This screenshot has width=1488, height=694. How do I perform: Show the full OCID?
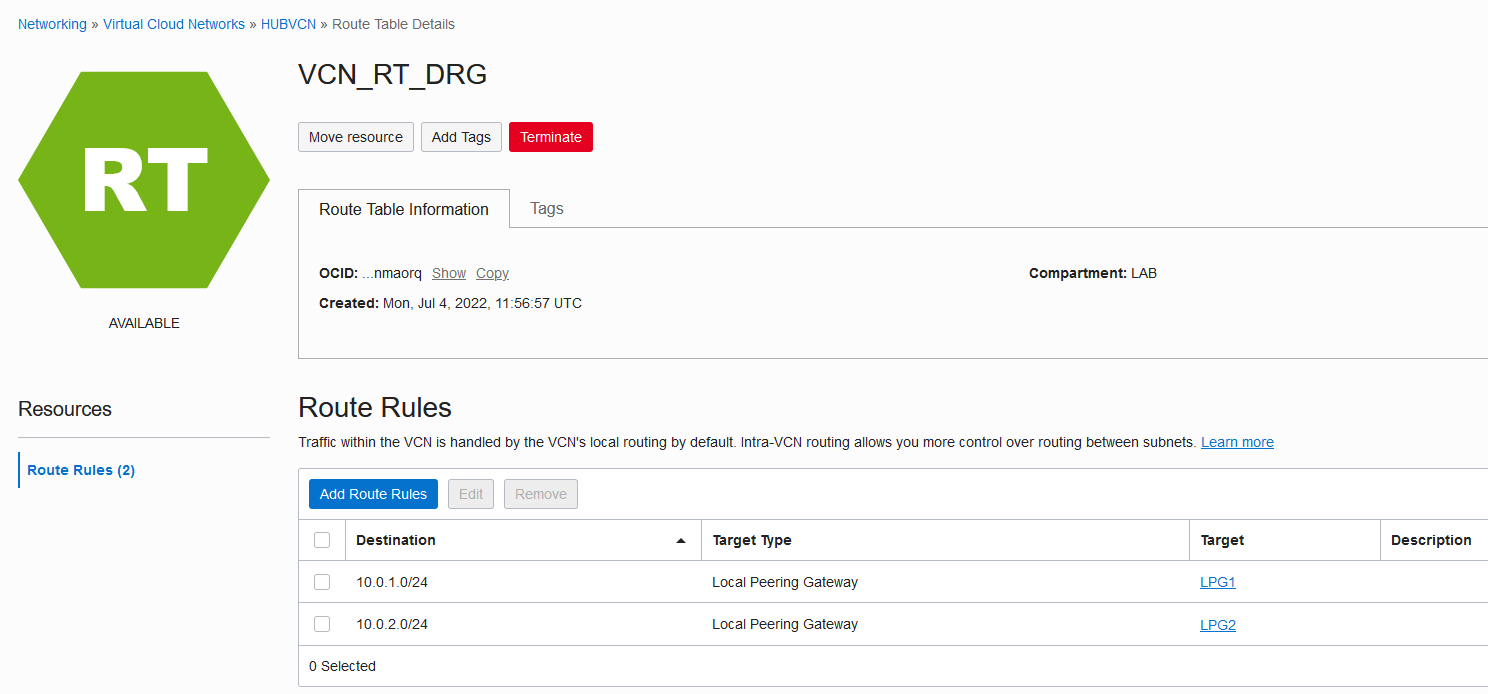pyautogui.click(x=449, y=273)
